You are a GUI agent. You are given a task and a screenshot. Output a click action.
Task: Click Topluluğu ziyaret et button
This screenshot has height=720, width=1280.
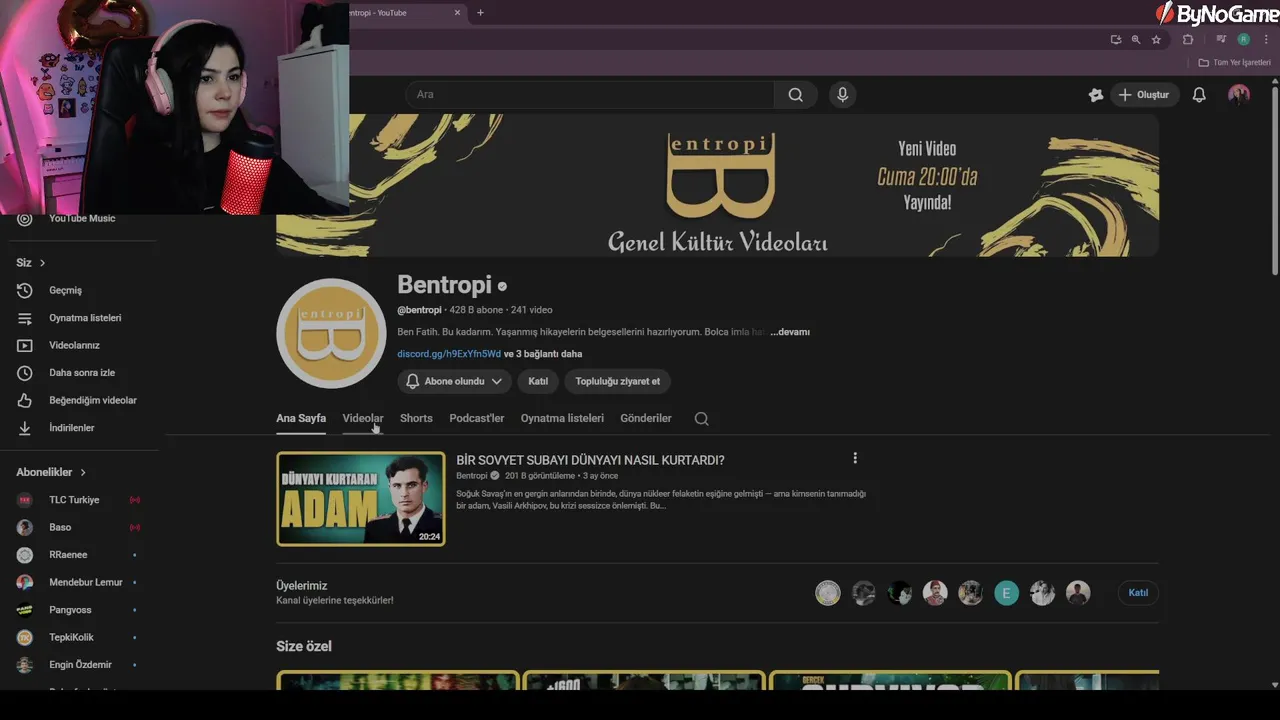pyautogui.click(x=618, y=381)
